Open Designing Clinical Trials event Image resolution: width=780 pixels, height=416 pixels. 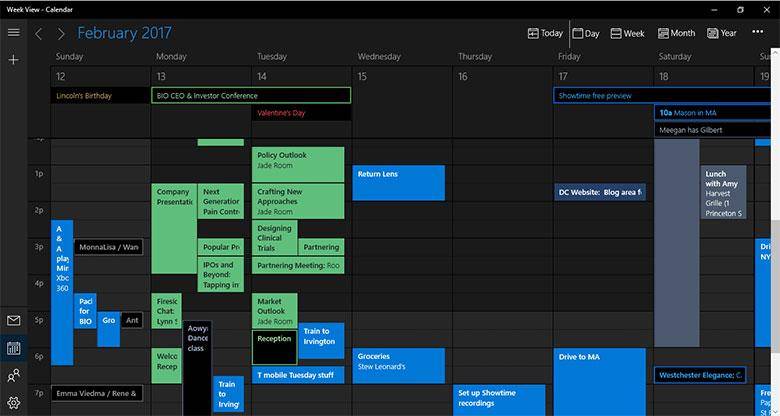275,237
